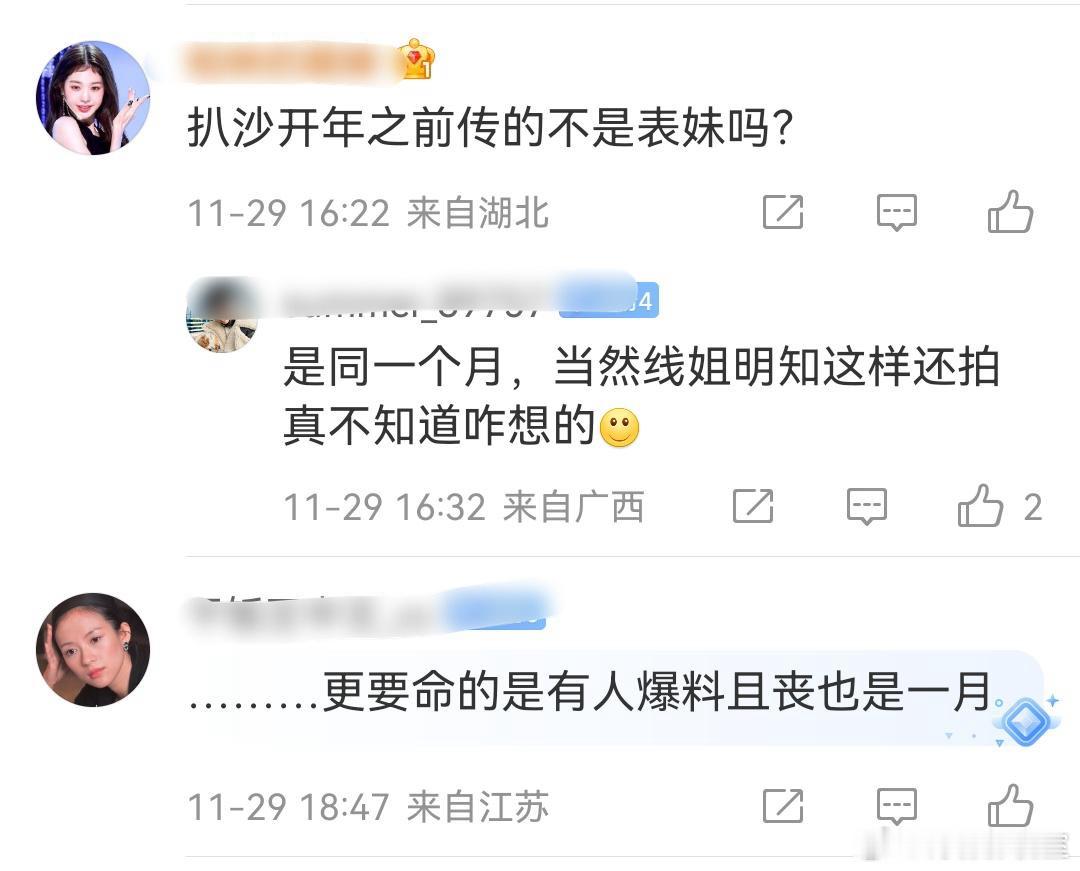This screenshot has height=871, width=1080.
Task: Reply to the 18:47 comment from 江苏
Action: [896, 806]
